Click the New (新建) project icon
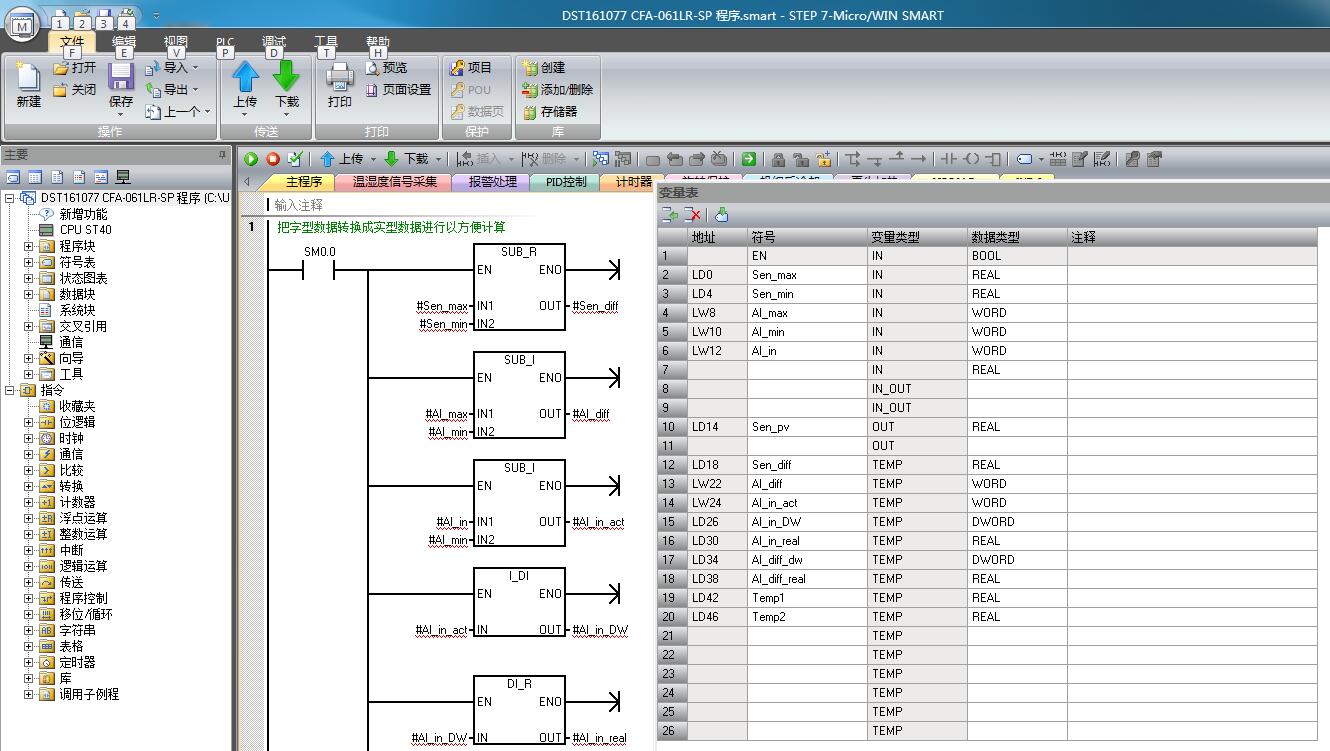This screenshot has width=1330, height=751. pyautogui.click(x=28, y=78)
